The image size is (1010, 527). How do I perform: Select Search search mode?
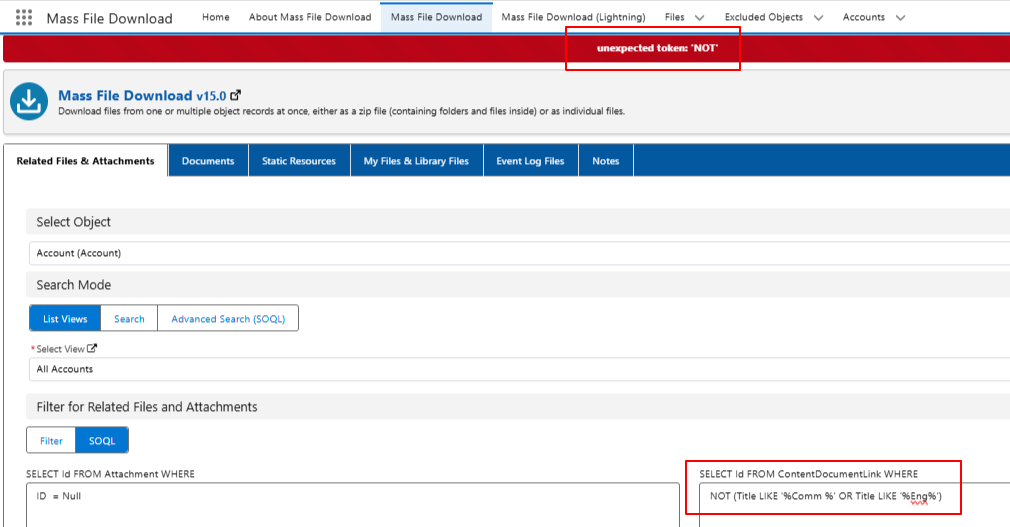point(129,319)
